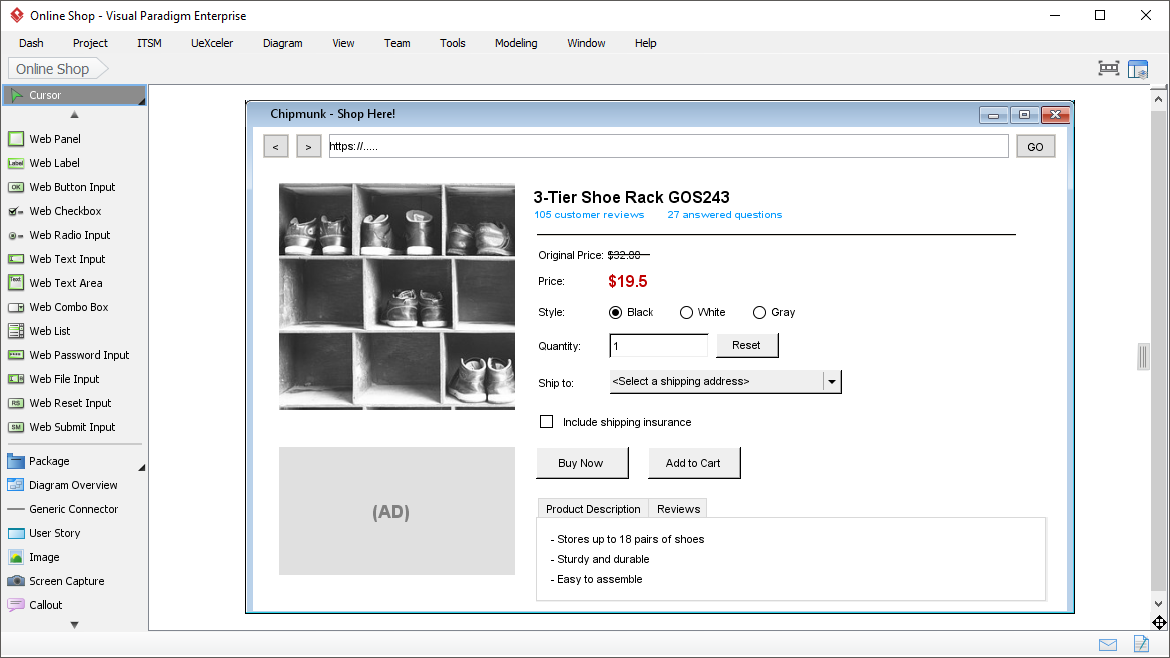The image size is (1170, 658).
Task: Open the 105 customer reviews link
Action: pos(589,215)
